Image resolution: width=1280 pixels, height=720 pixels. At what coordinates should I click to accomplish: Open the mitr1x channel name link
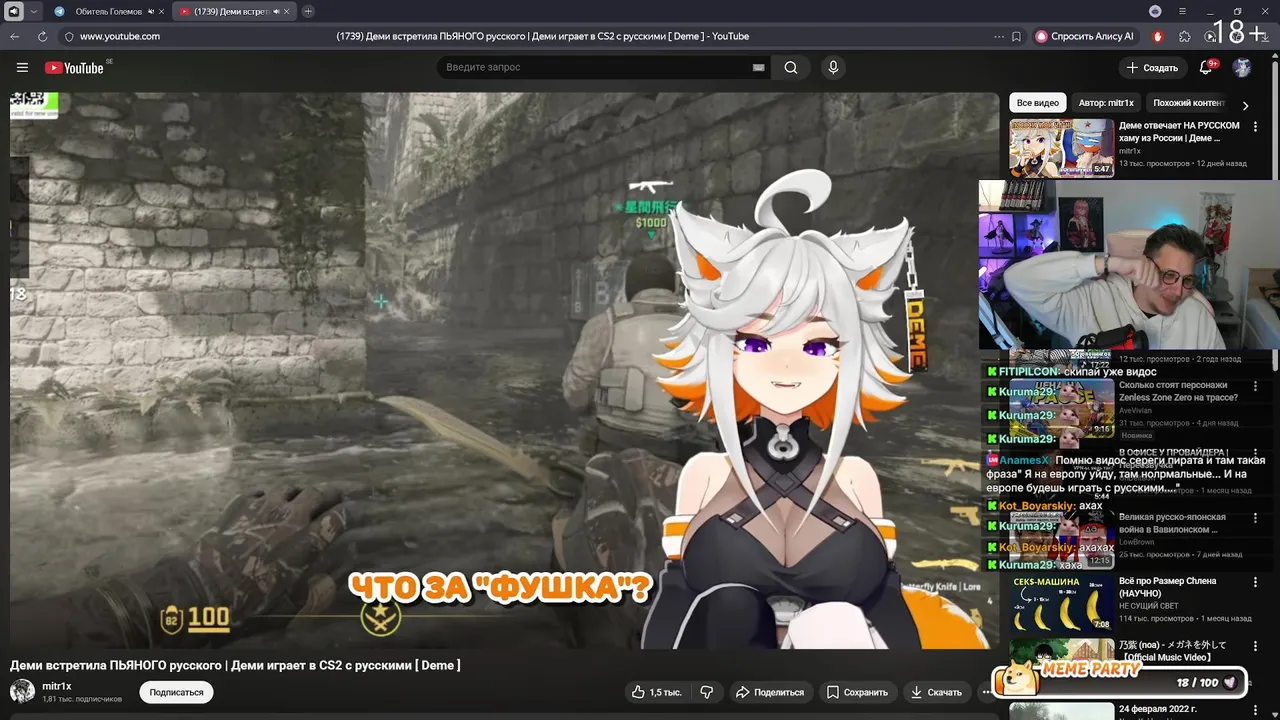tap(57, 686)
